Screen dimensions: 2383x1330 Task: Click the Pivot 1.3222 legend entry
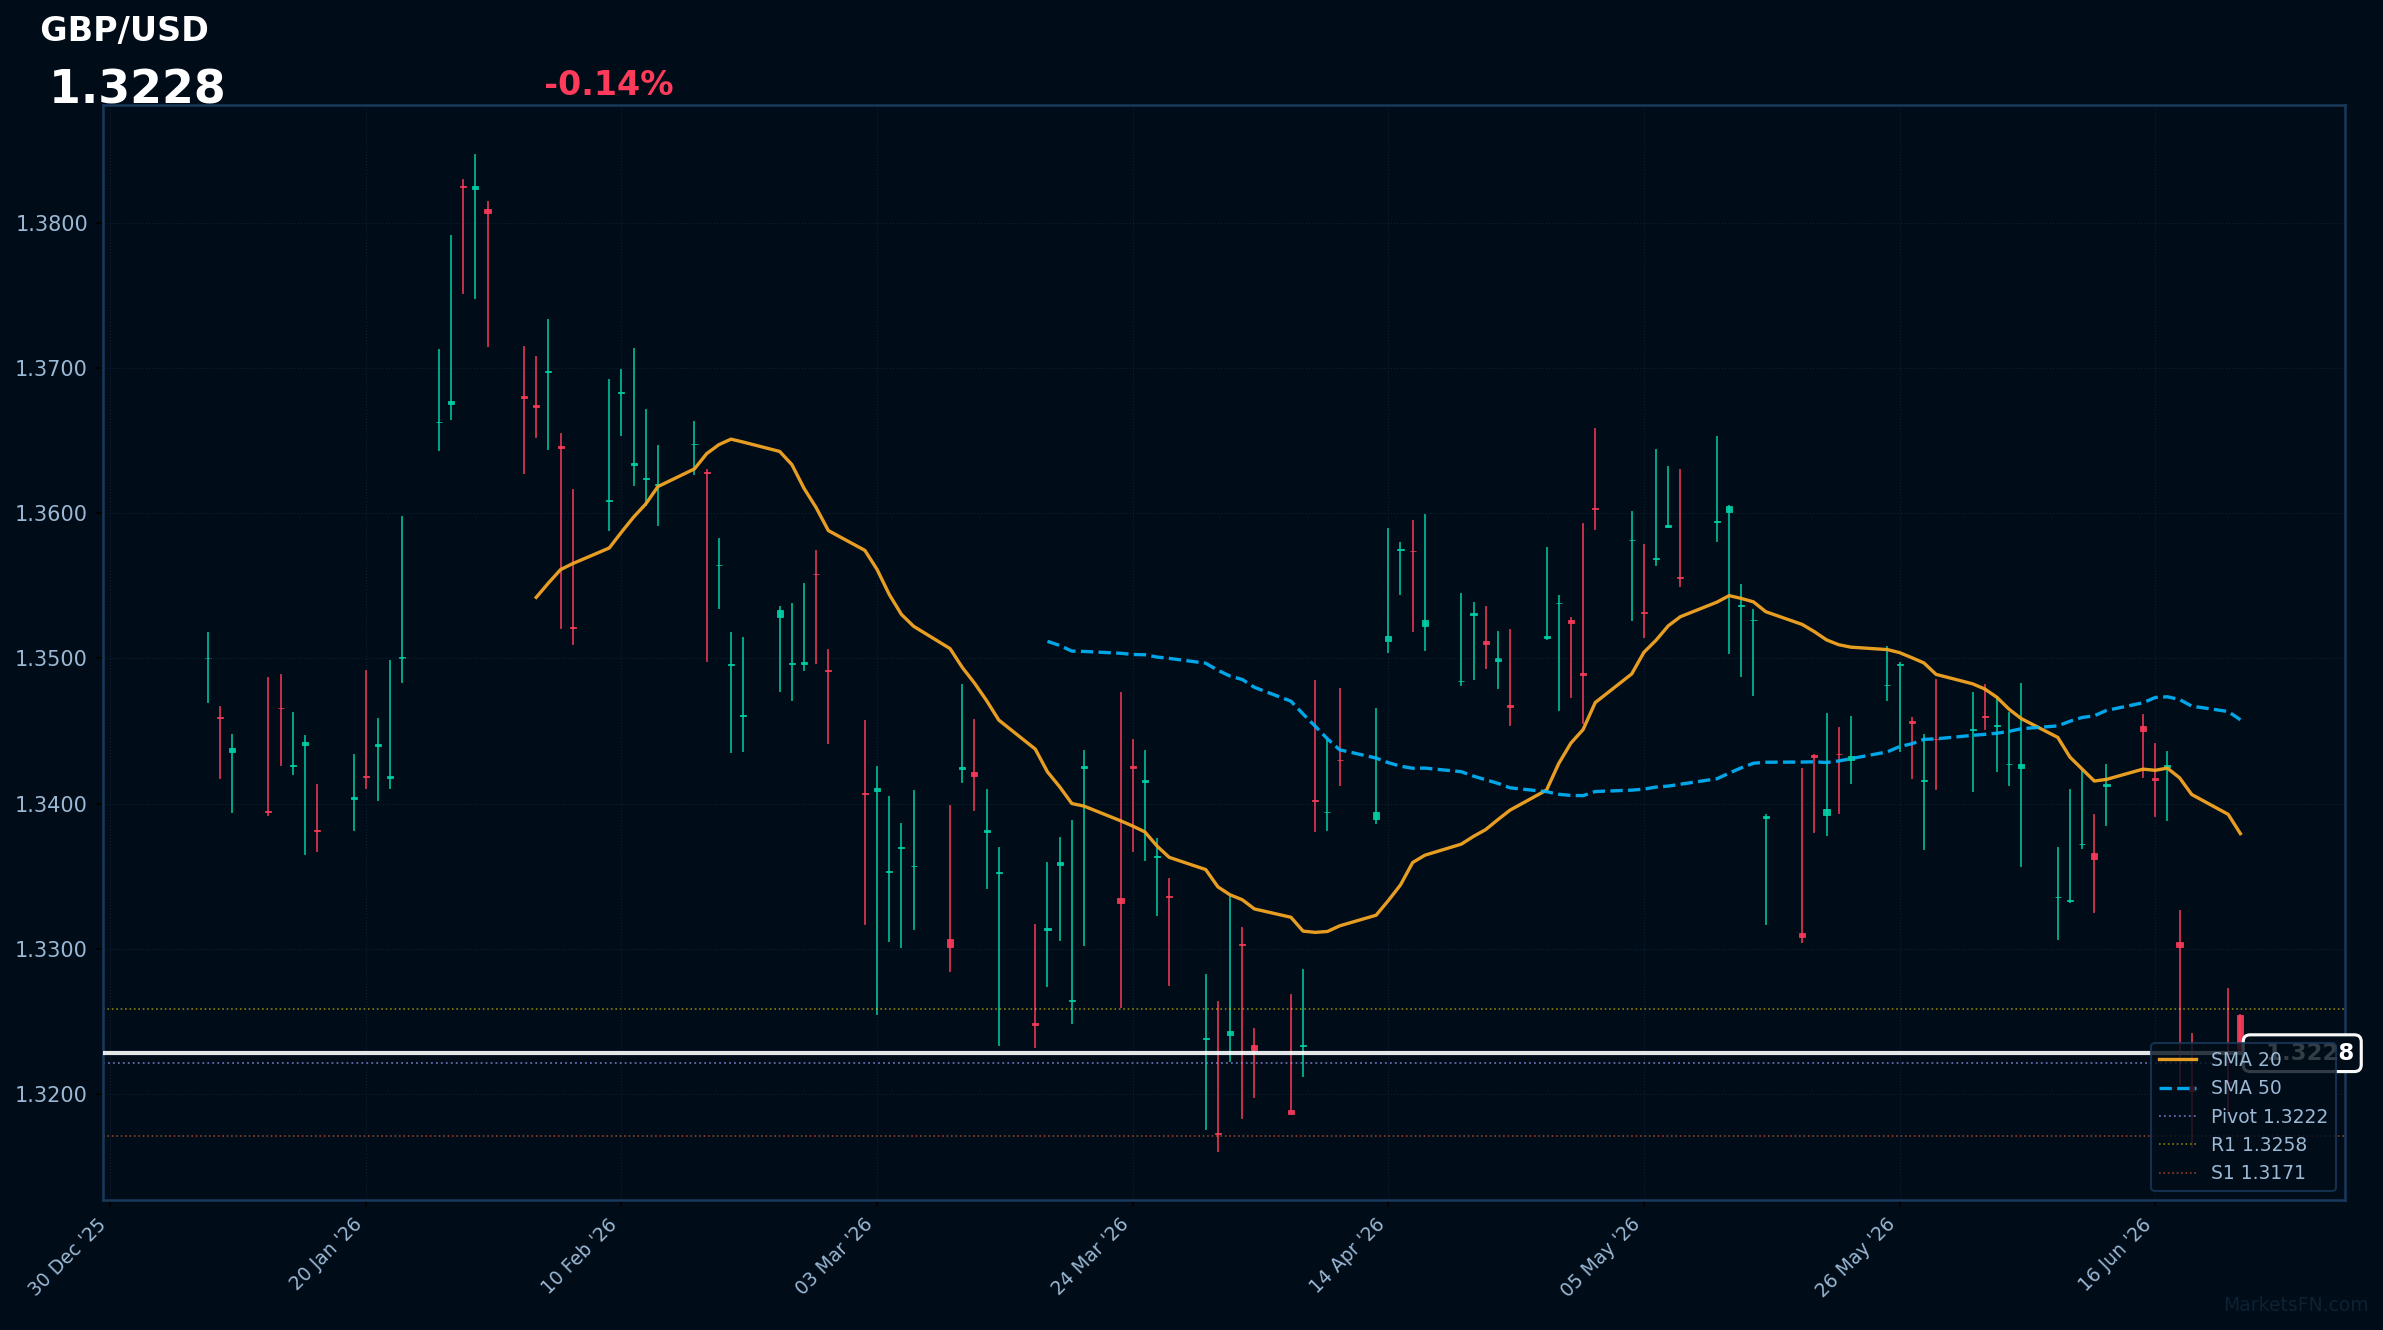pos(2243,1116)
